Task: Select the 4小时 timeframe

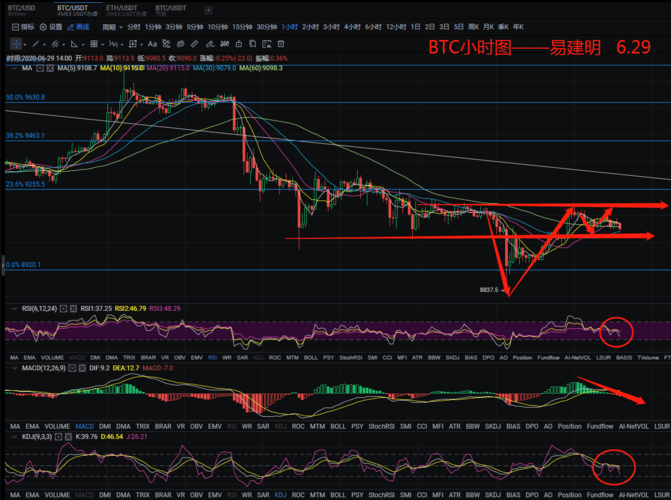Action: 351,27
